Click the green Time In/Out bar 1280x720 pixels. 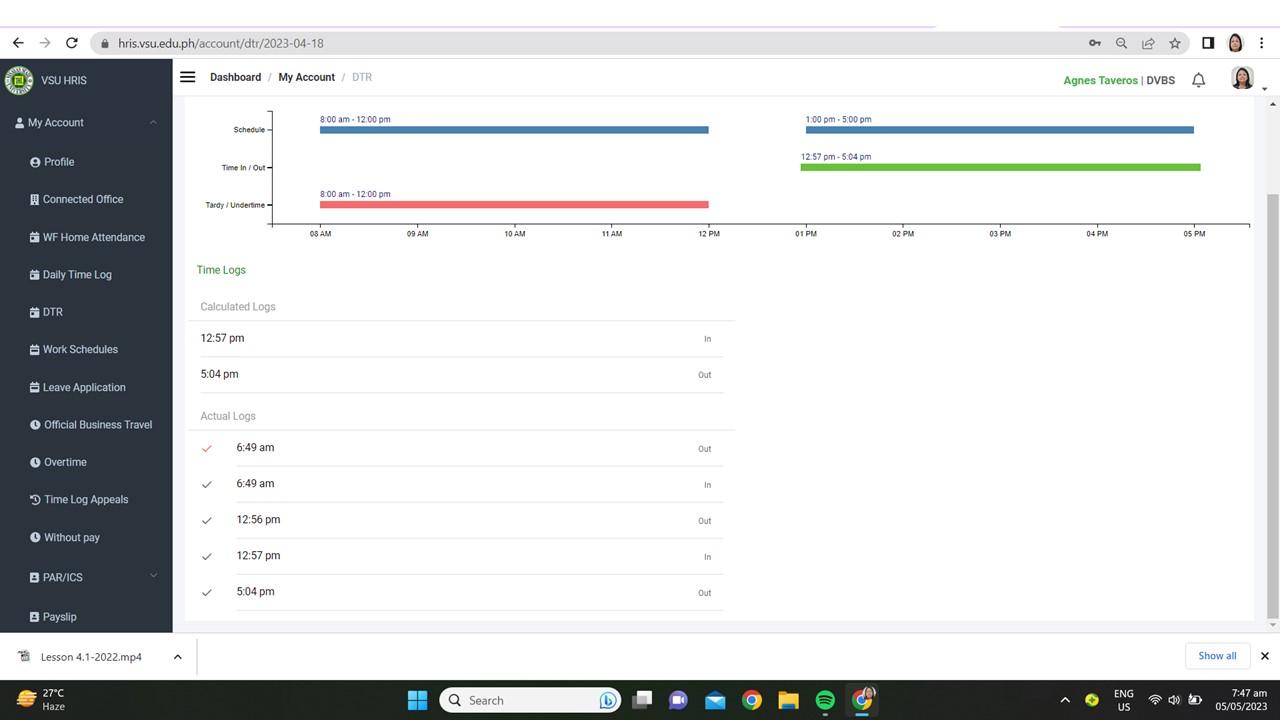coord(1000,167)
